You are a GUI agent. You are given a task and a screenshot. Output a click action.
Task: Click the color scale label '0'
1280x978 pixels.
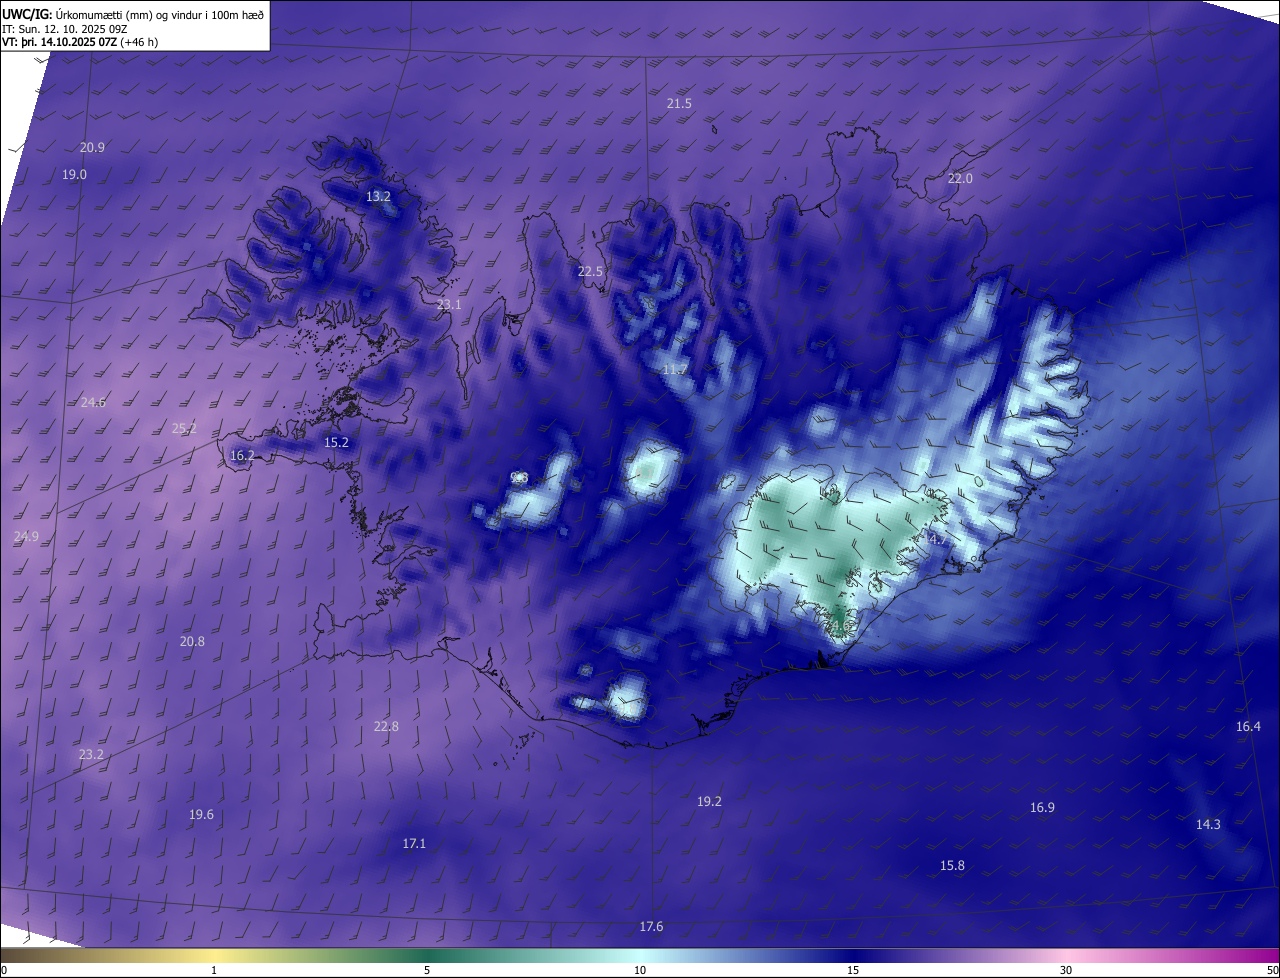[x=4, y=971]
